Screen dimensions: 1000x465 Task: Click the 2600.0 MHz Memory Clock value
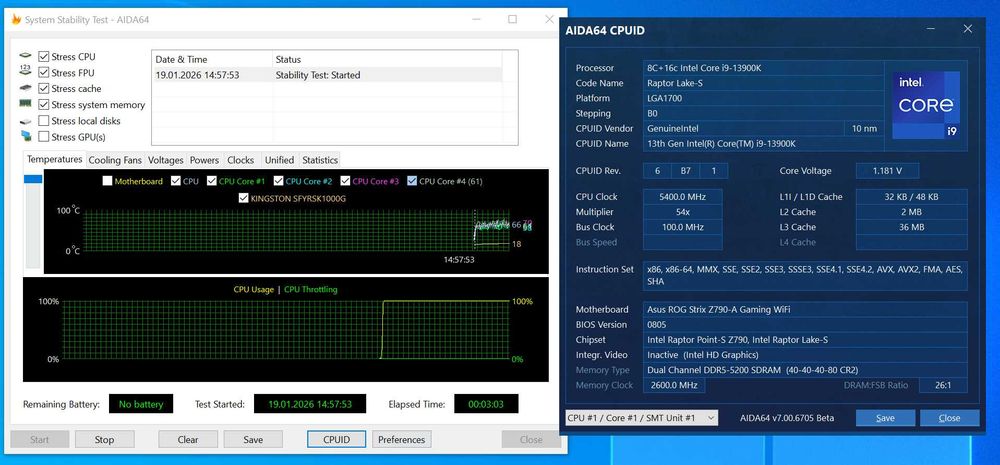(x=674, y=385)
